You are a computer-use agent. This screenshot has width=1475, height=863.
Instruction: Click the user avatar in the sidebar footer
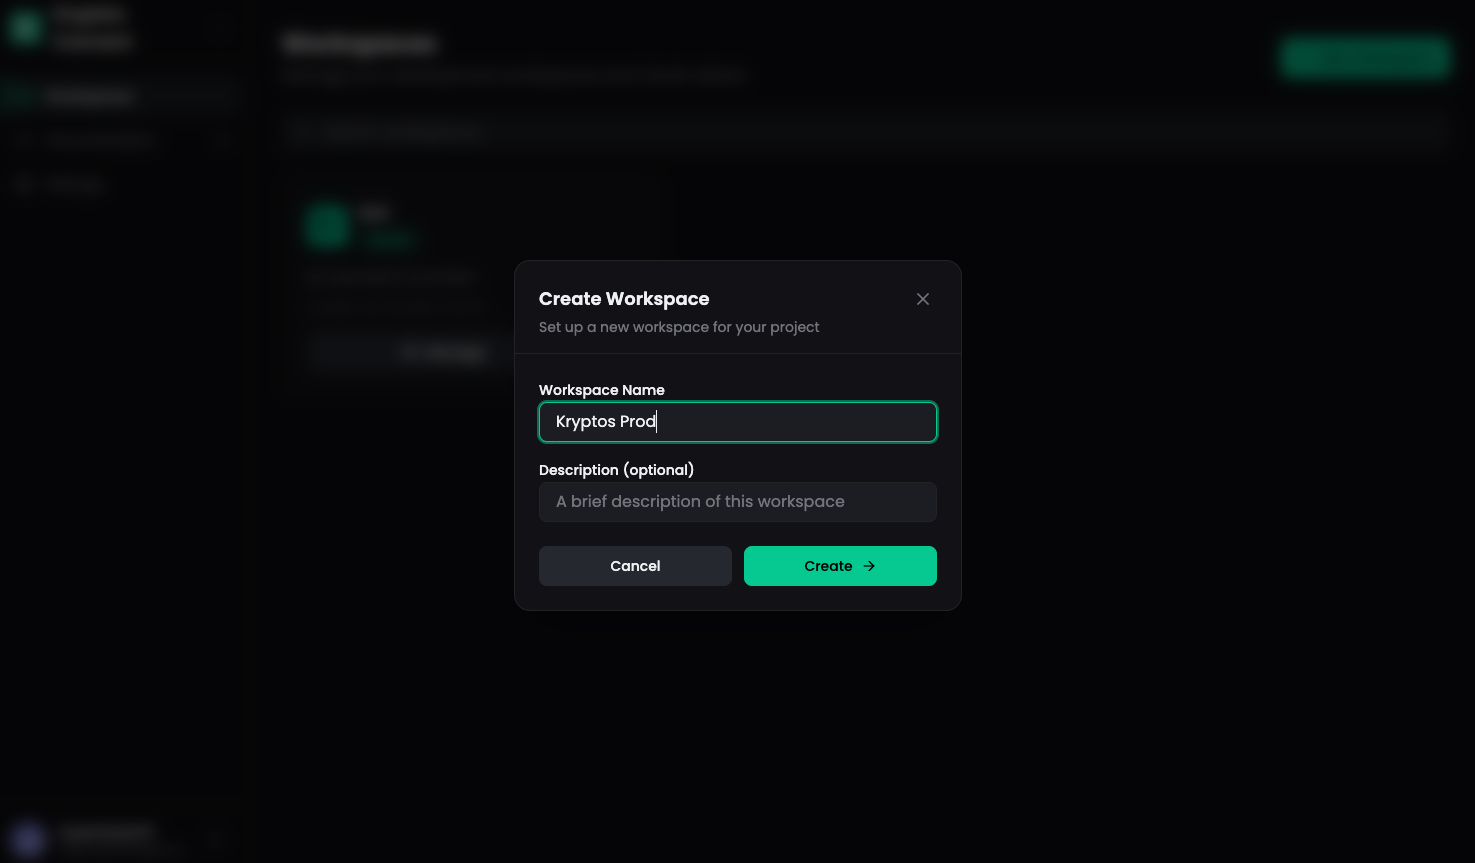tap(27, 839)
